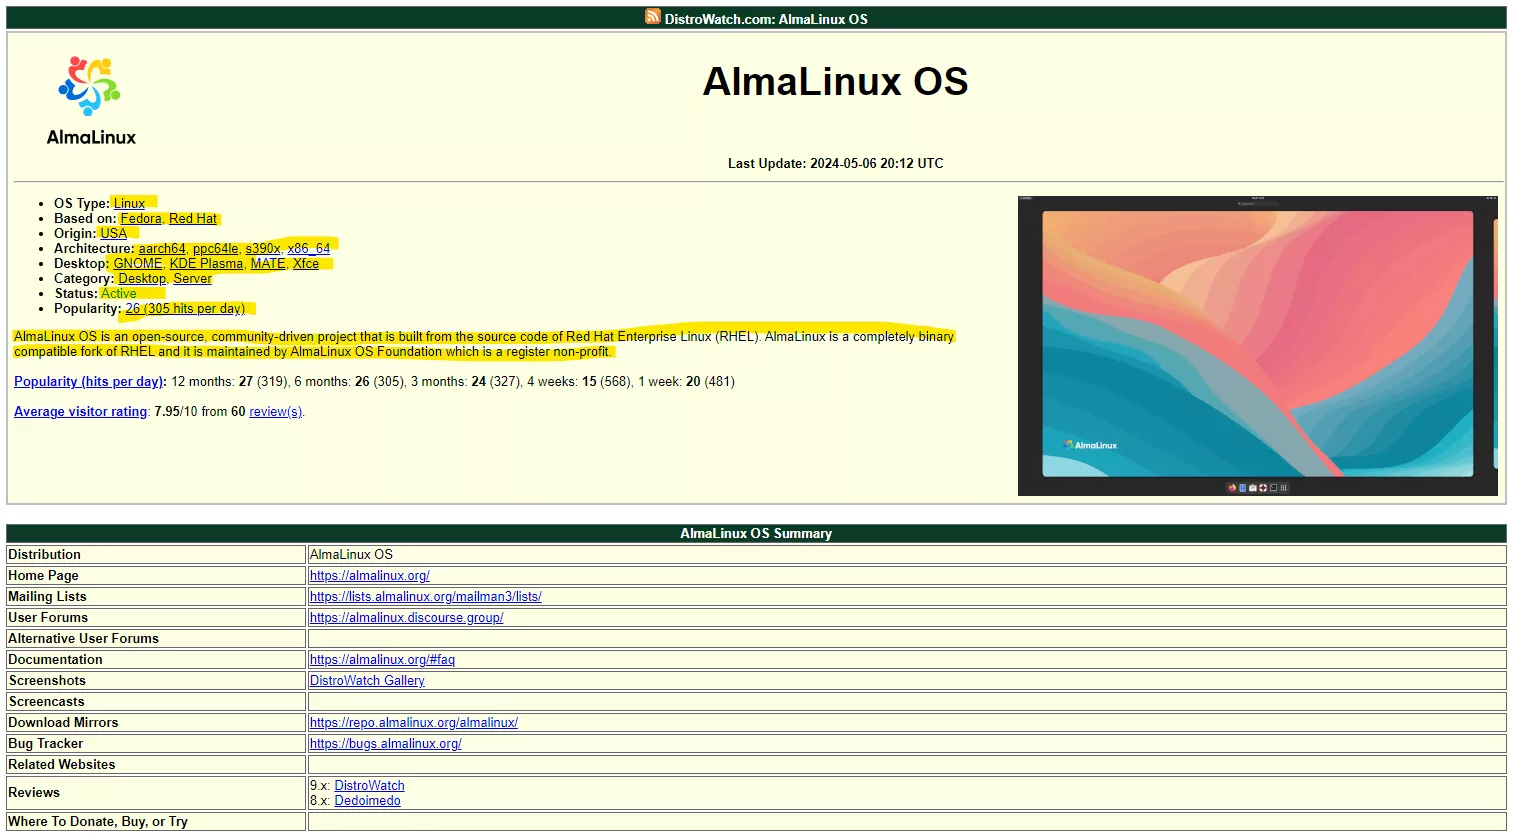This screenshot has width=1513, height=834.
Task: Open the AlmaLinux desktop screenshot thumbnail
Action: point(1257,345)
